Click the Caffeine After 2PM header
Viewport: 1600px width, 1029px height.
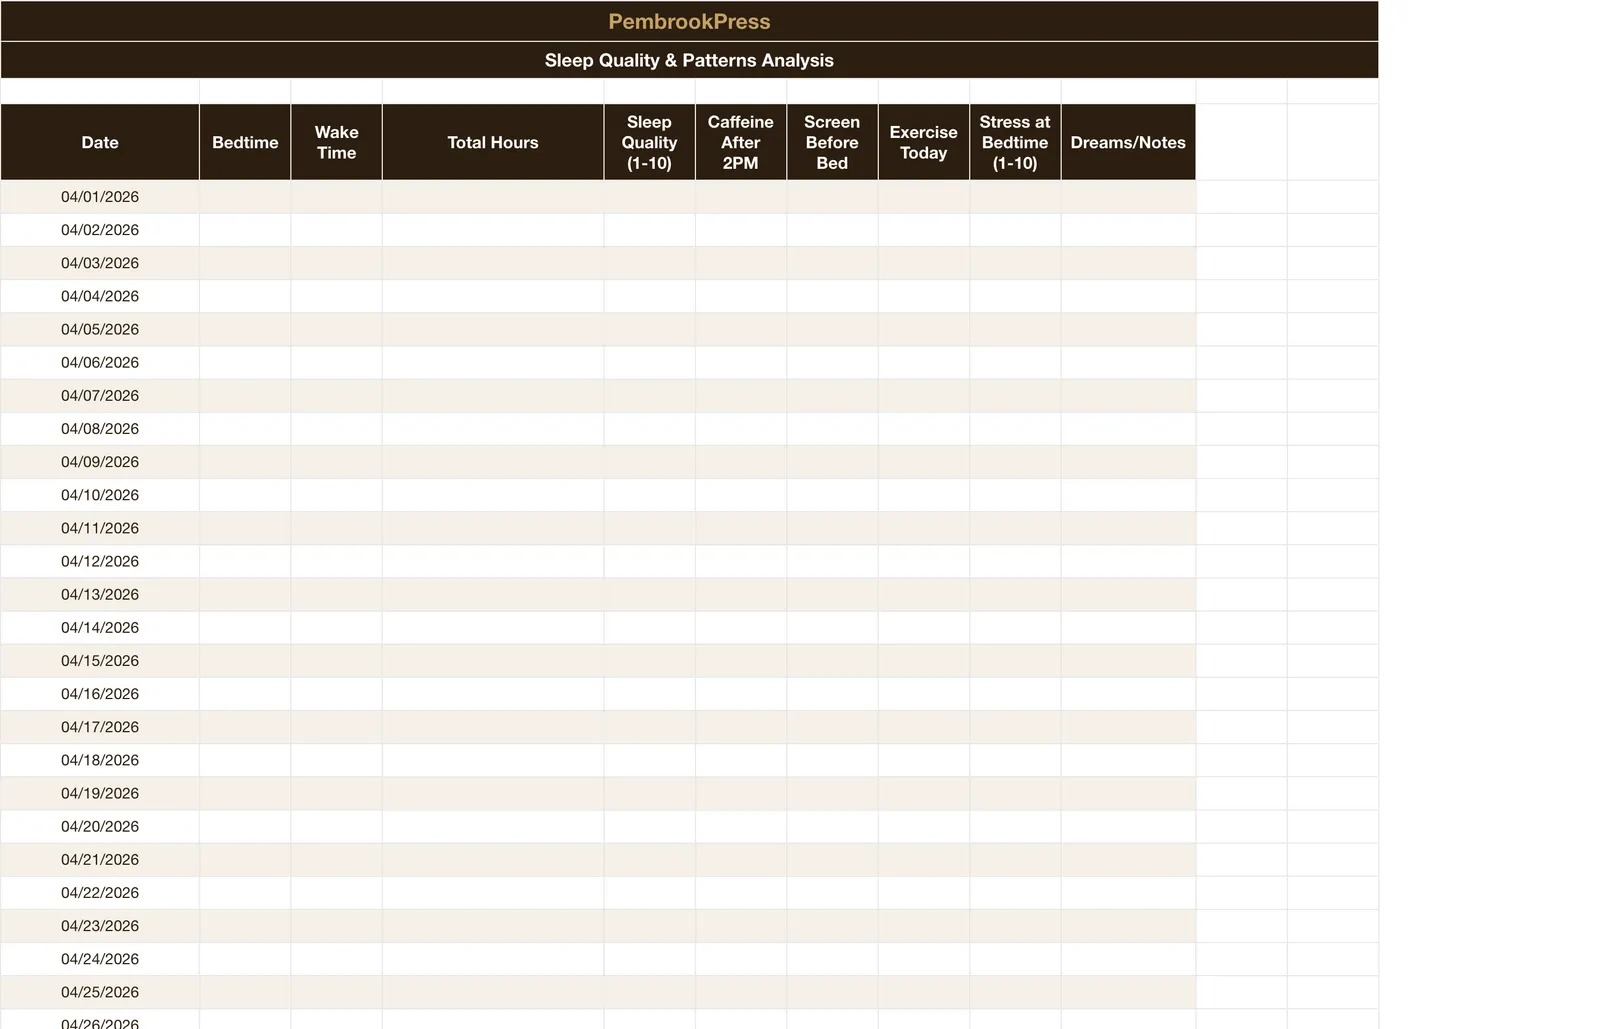pyautogui.click(x=741, y=142)
